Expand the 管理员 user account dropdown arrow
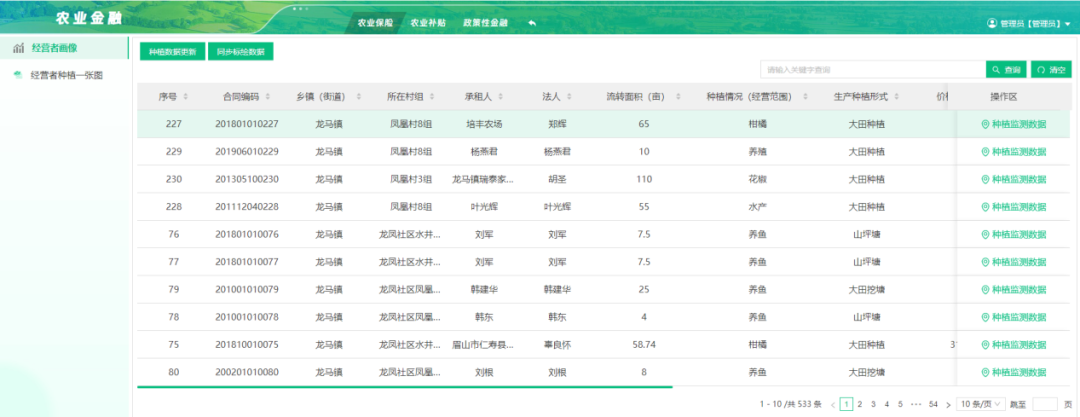 click(1067, 23)
